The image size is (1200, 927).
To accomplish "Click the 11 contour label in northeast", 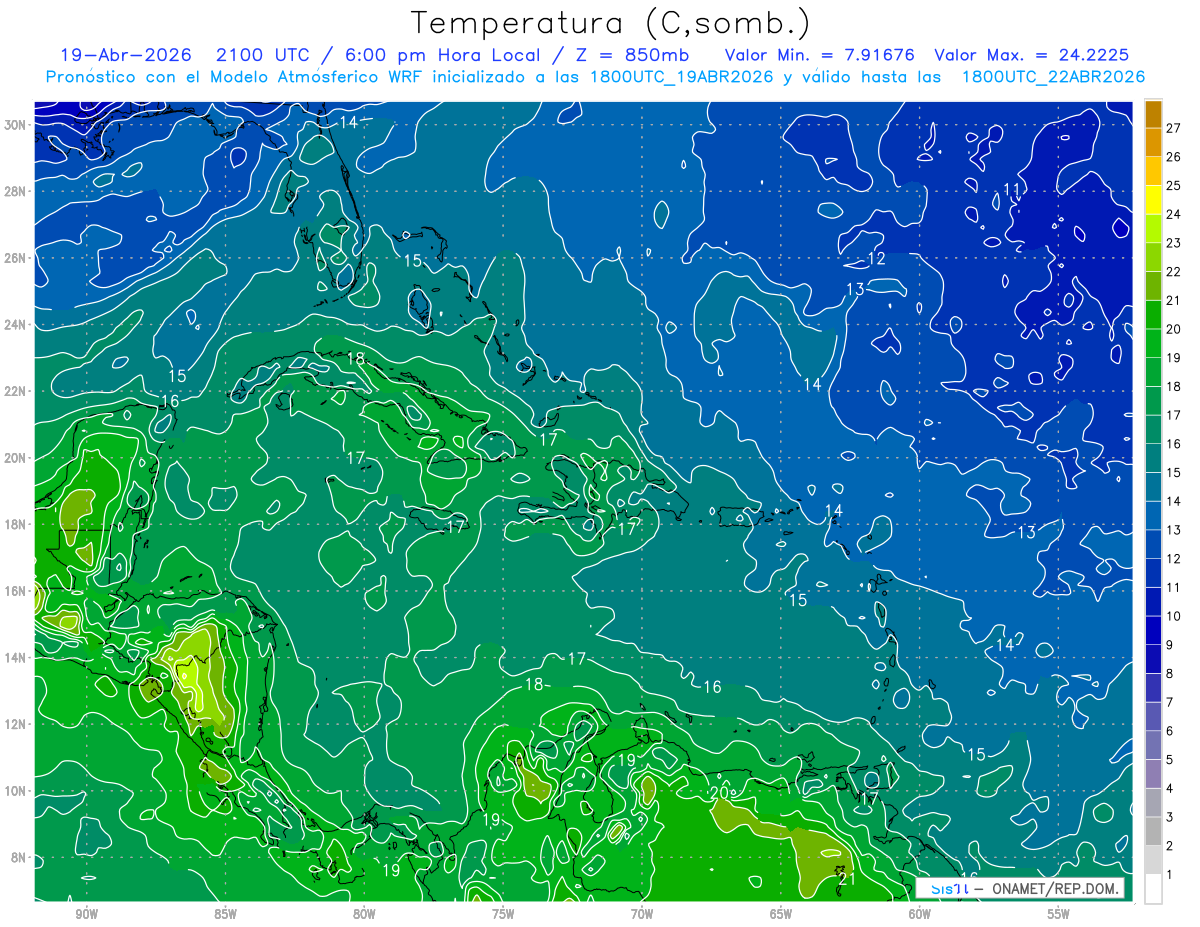I will [1012, 190].
